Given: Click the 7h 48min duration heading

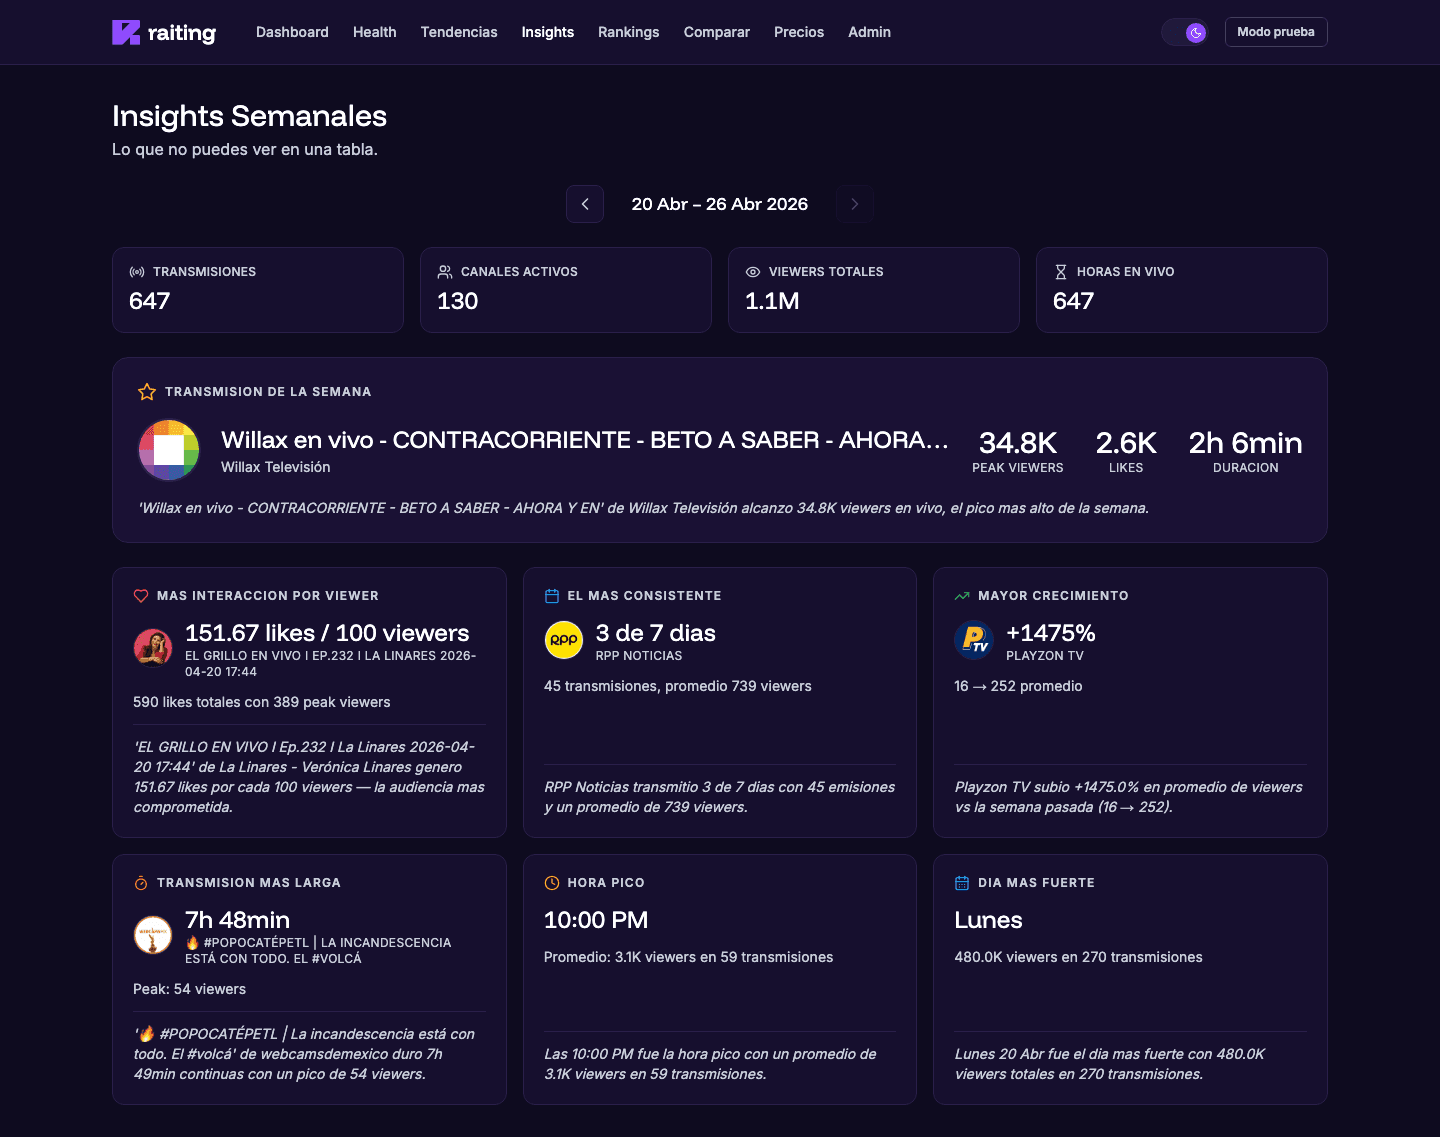Looking at the screenshot, I should 238,920.
